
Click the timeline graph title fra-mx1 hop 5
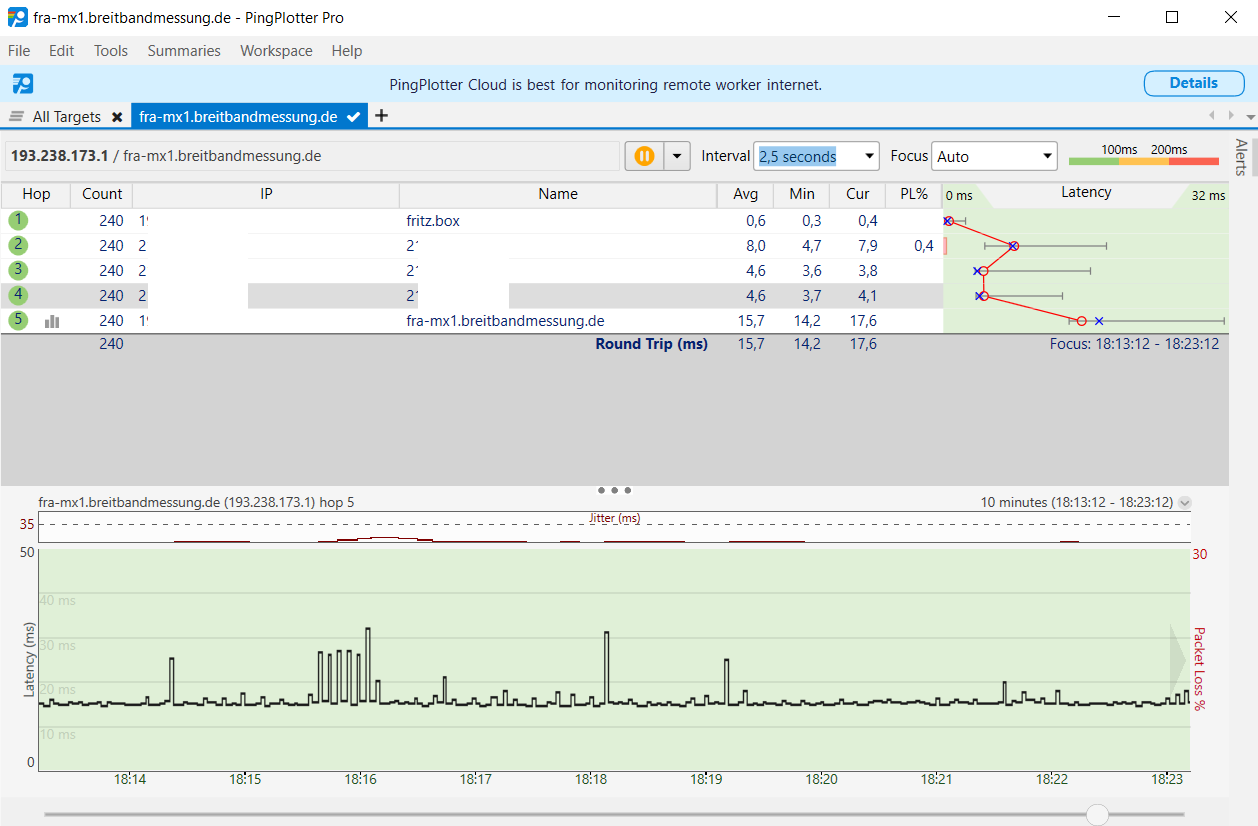[x=196, y=502]
